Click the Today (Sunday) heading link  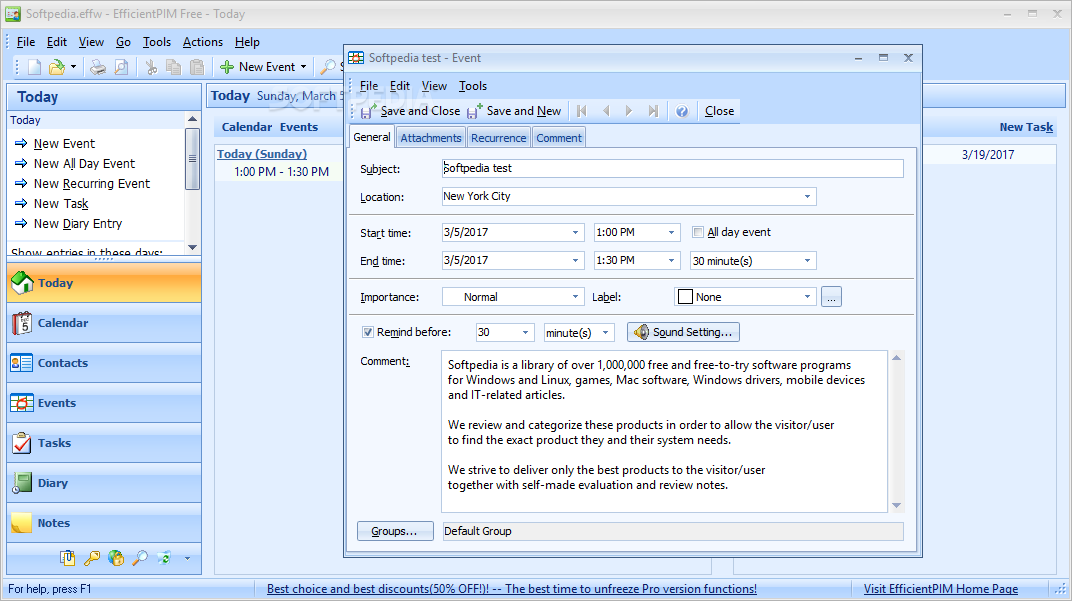(262, 154)
